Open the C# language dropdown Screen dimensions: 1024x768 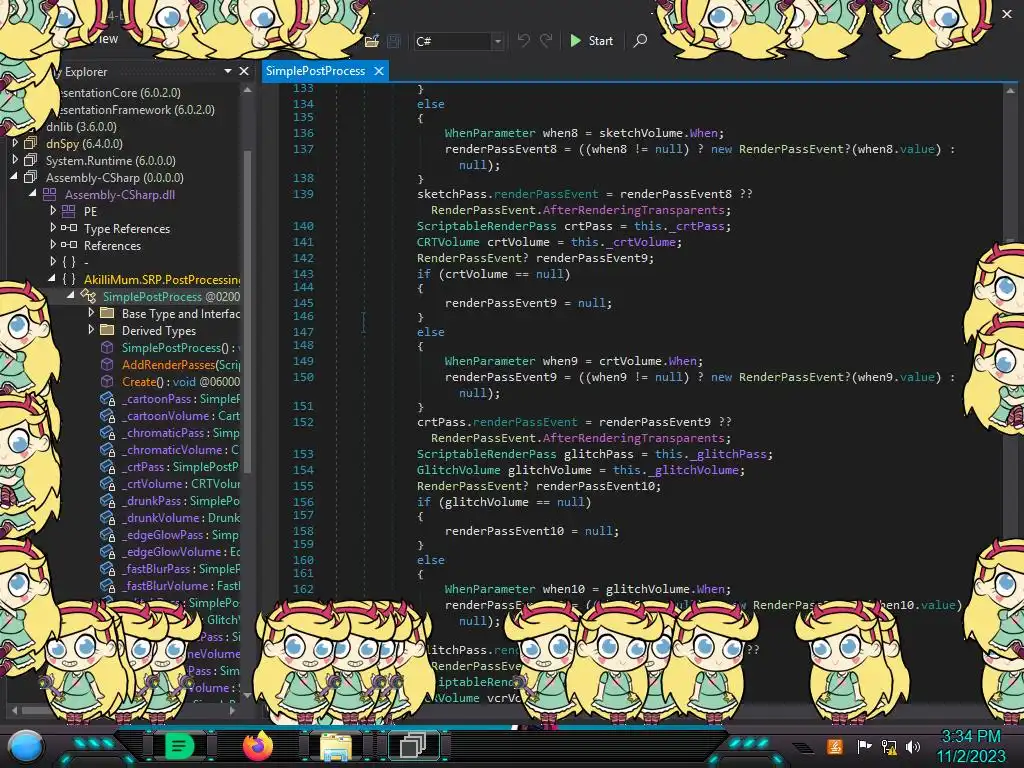click(498, 41)
